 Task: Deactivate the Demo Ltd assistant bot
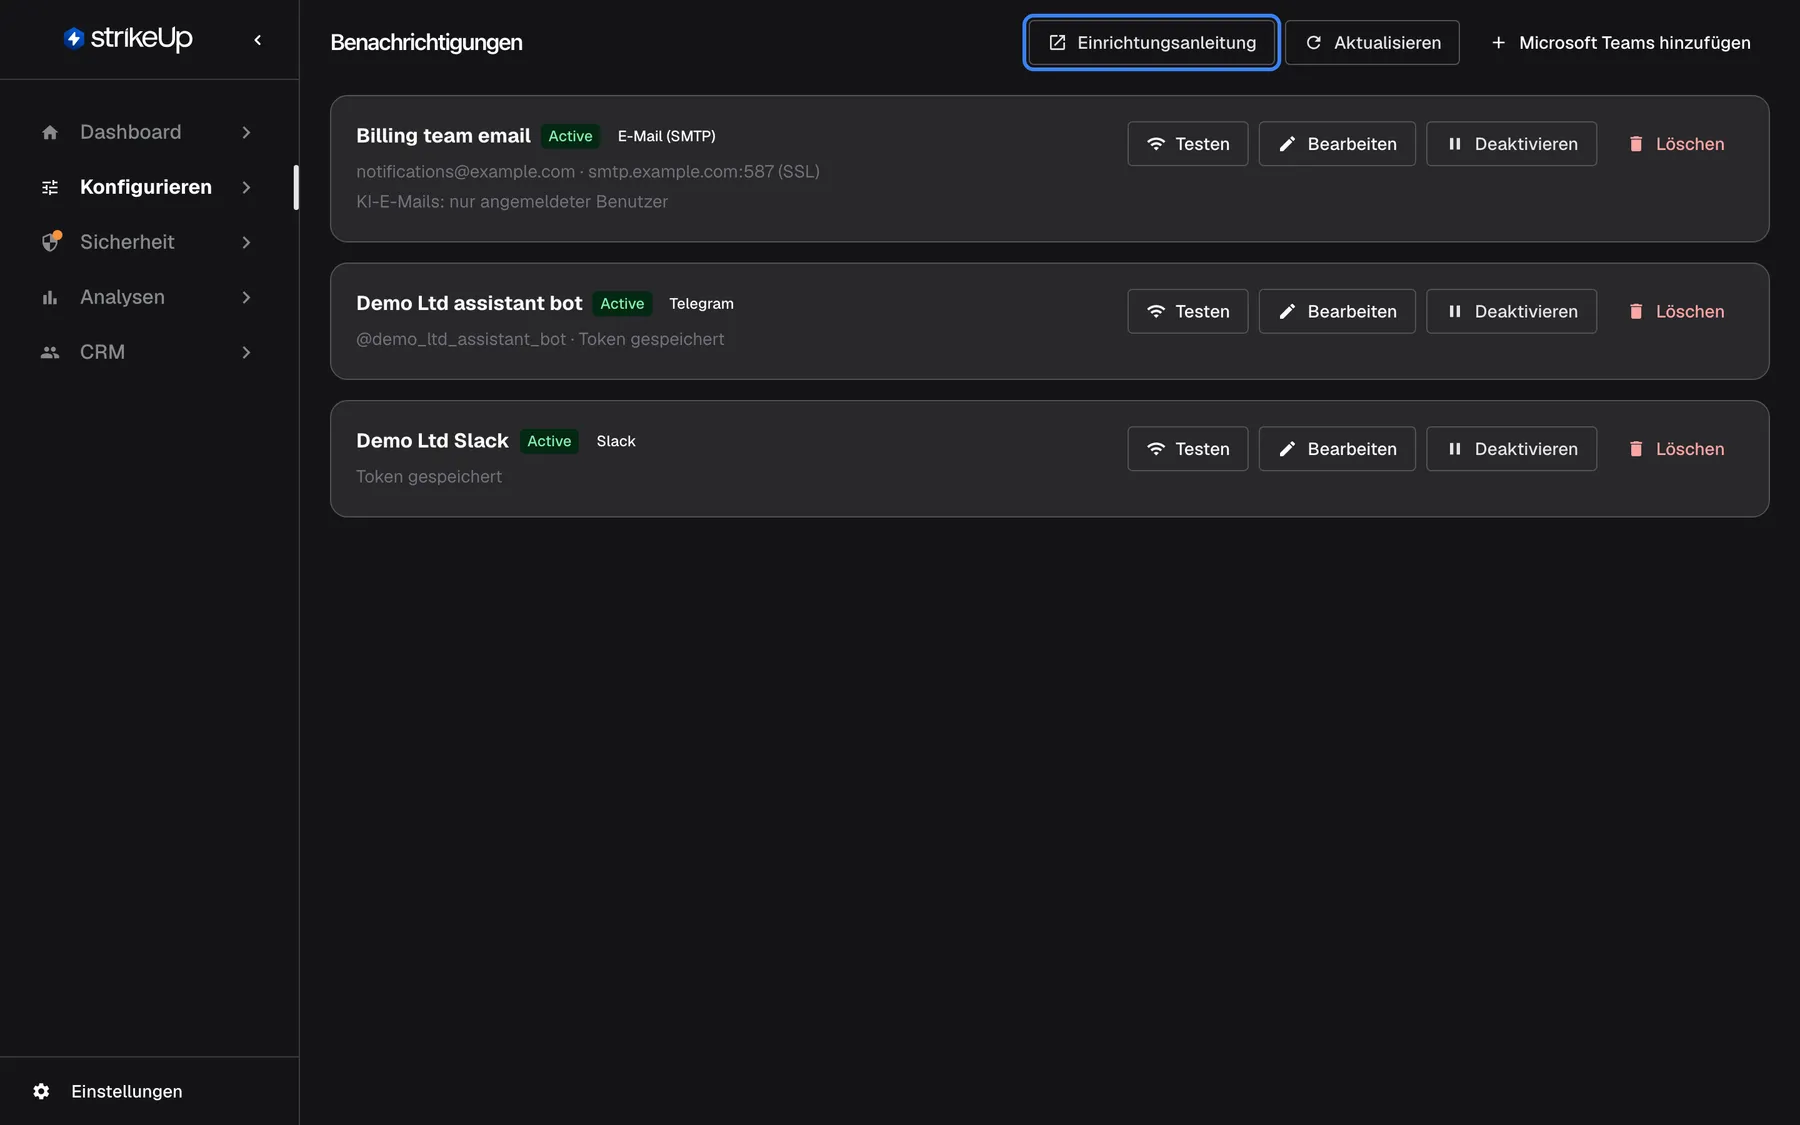click(1511, 311)
